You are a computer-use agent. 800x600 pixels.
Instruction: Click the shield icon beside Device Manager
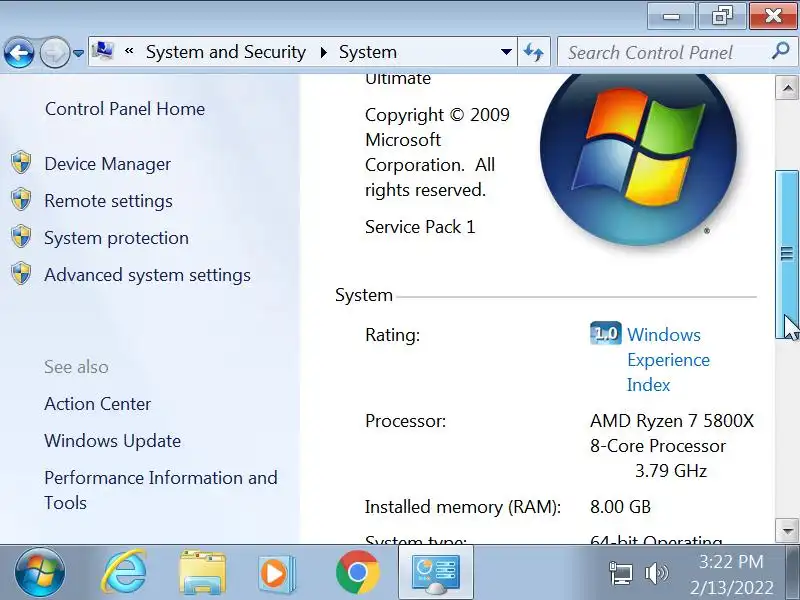(x=21, y=163)
